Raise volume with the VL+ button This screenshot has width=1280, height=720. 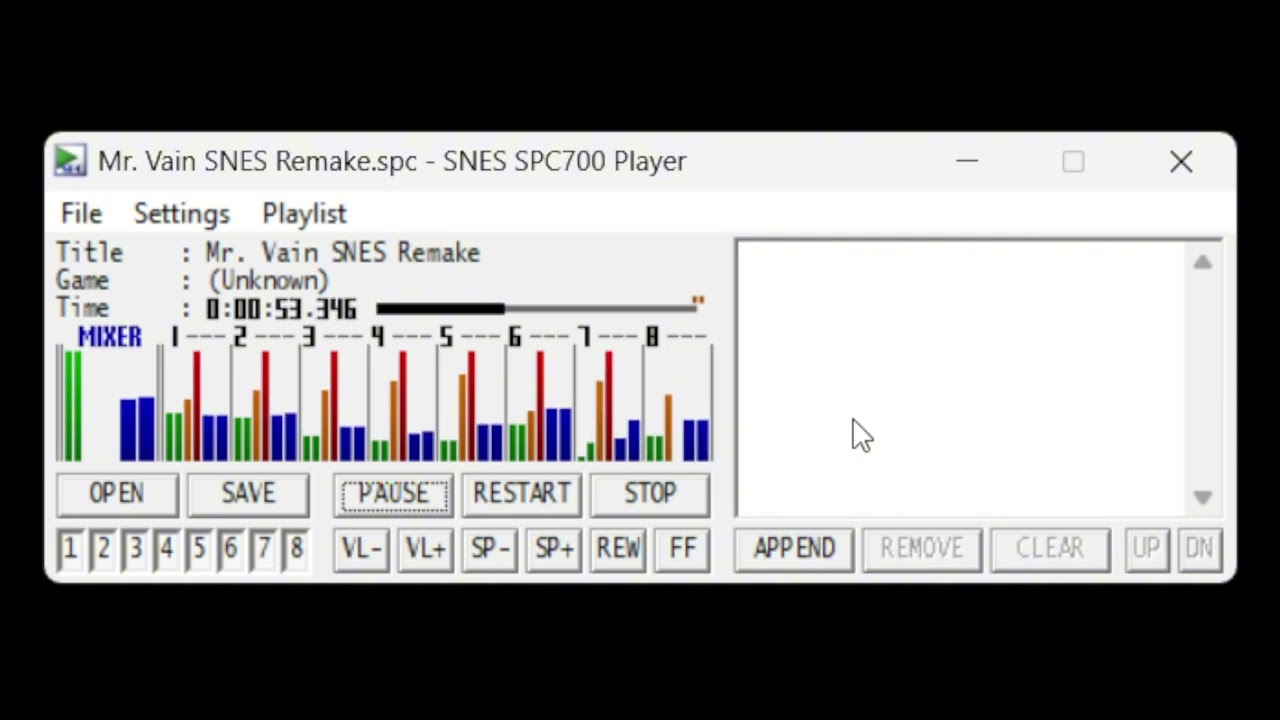tap(425, 549)
